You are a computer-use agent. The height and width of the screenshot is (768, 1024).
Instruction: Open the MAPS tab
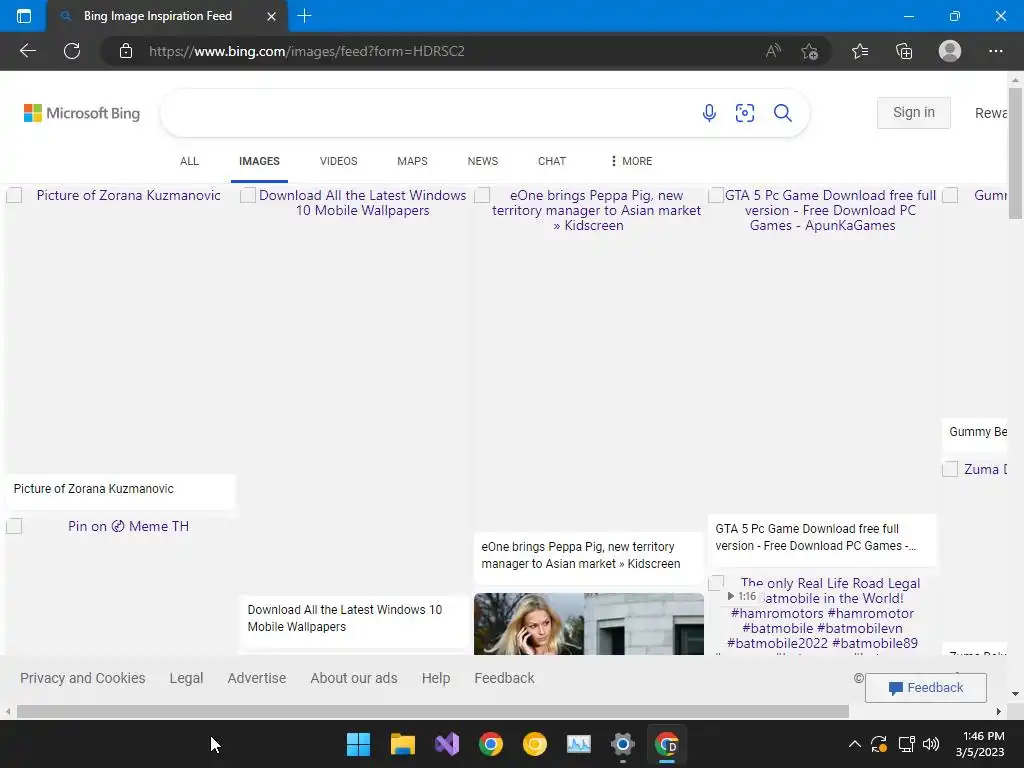[x=412, y=161]
